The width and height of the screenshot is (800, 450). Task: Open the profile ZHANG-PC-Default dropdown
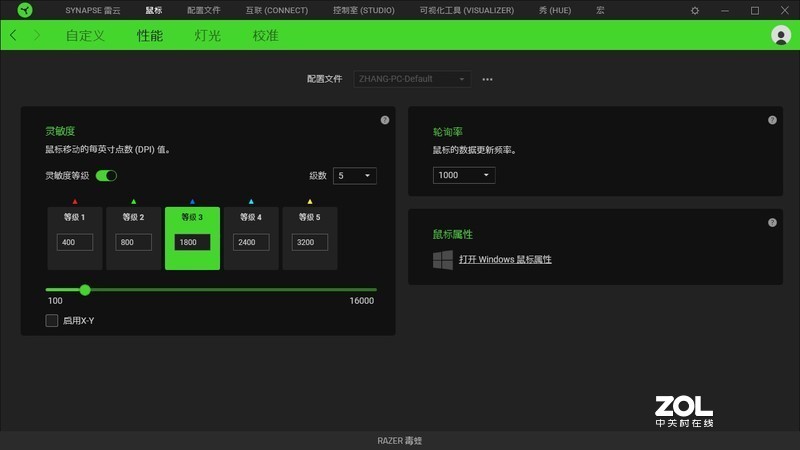pos(412,79)
